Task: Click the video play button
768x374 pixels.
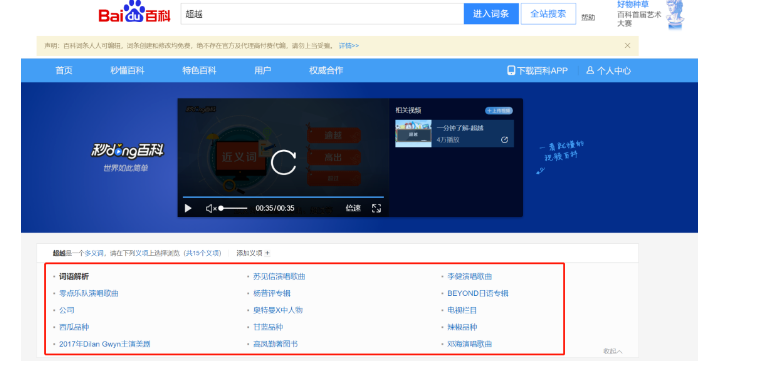Action: click(188, 209)
